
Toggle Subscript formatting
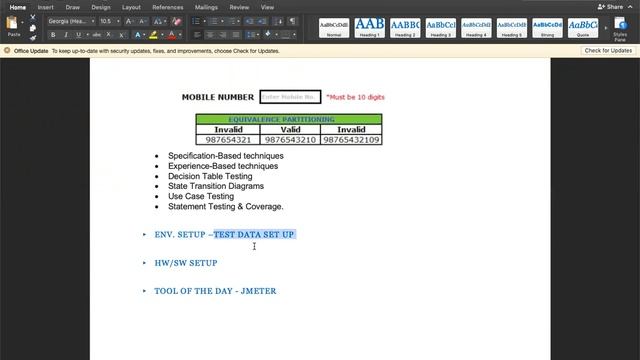pyautogui.click(x=109, y=35)
